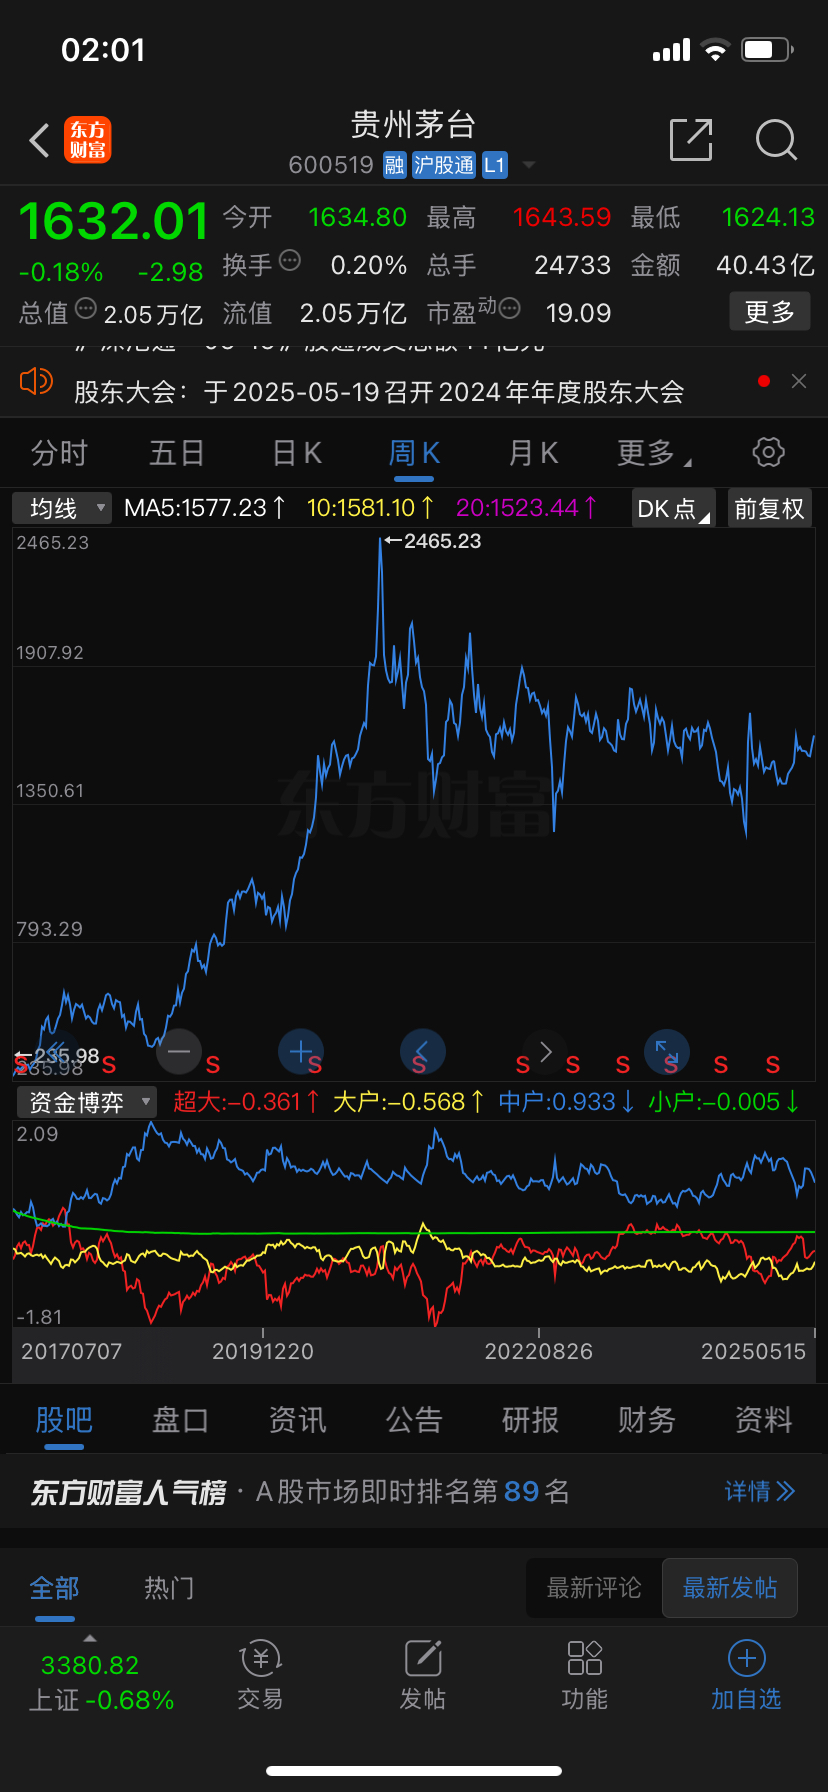The image size is (828, 1792).
Task: Tap the MA5:1577.23 value
Action: pos(204,508)
